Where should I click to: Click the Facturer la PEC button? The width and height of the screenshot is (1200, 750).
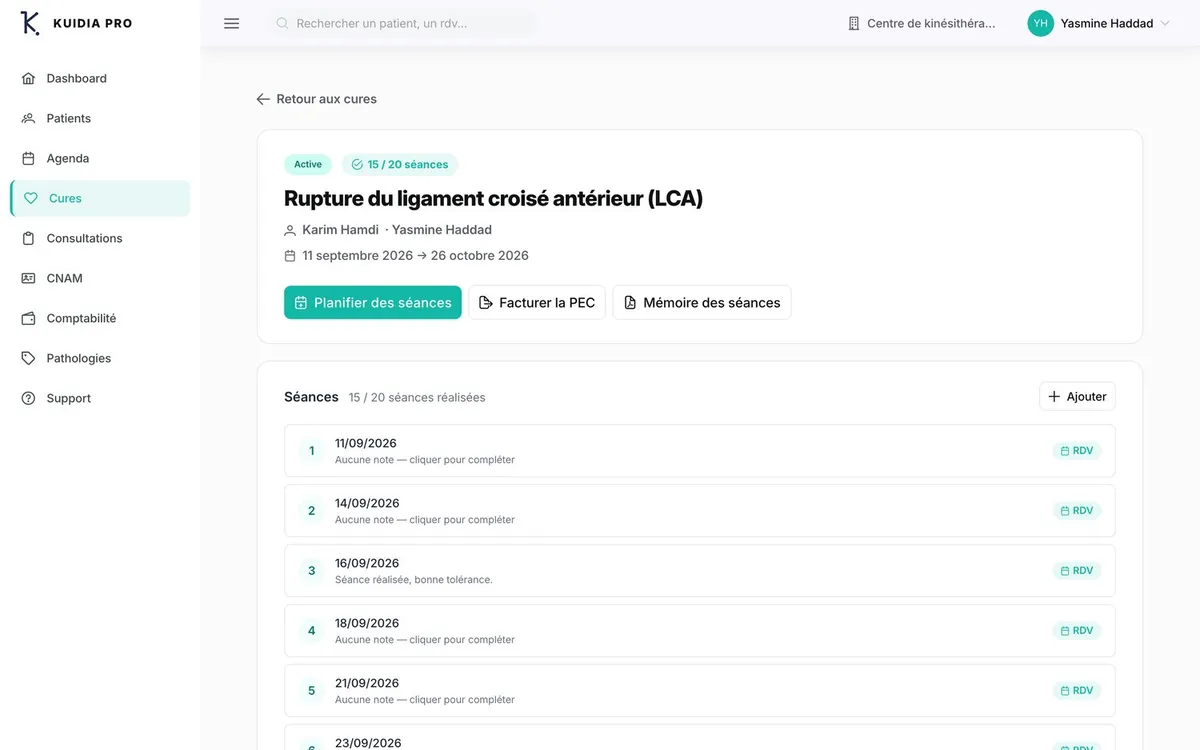(537, 302)
